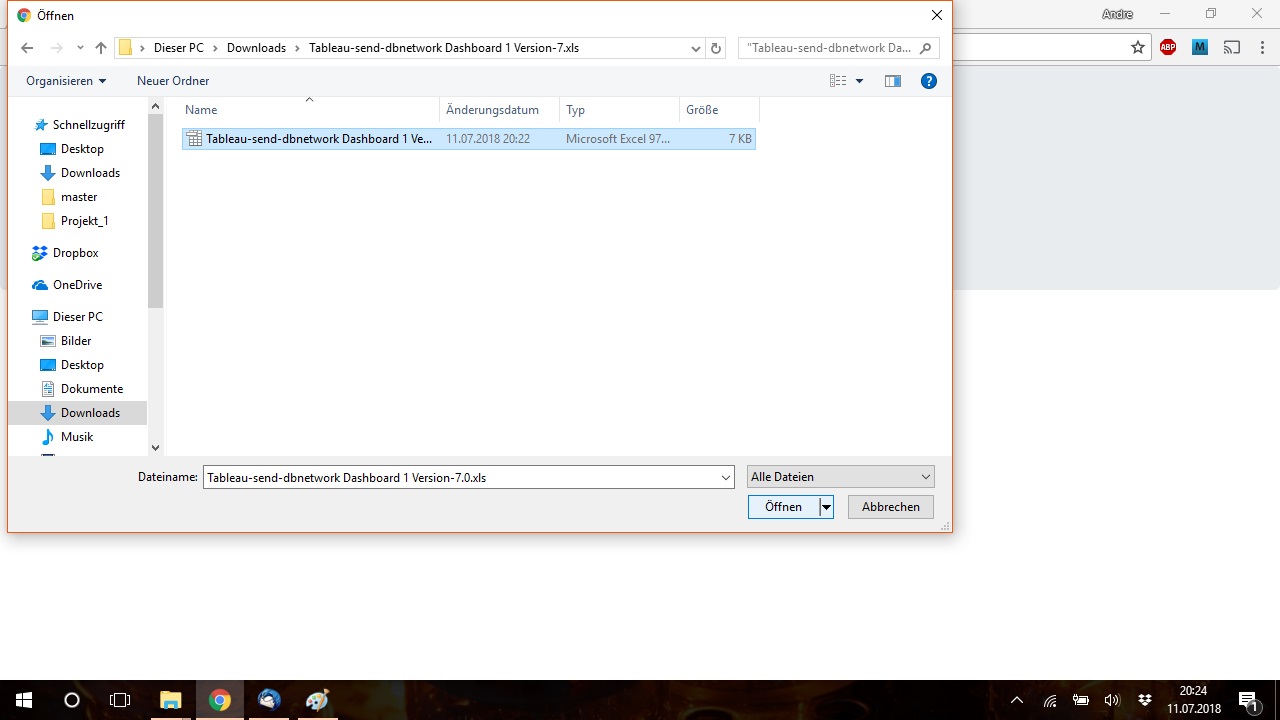Click the bookmark star in Chrome
The height and width of the screenshot is (720, 1280).
pos(1137,47)
